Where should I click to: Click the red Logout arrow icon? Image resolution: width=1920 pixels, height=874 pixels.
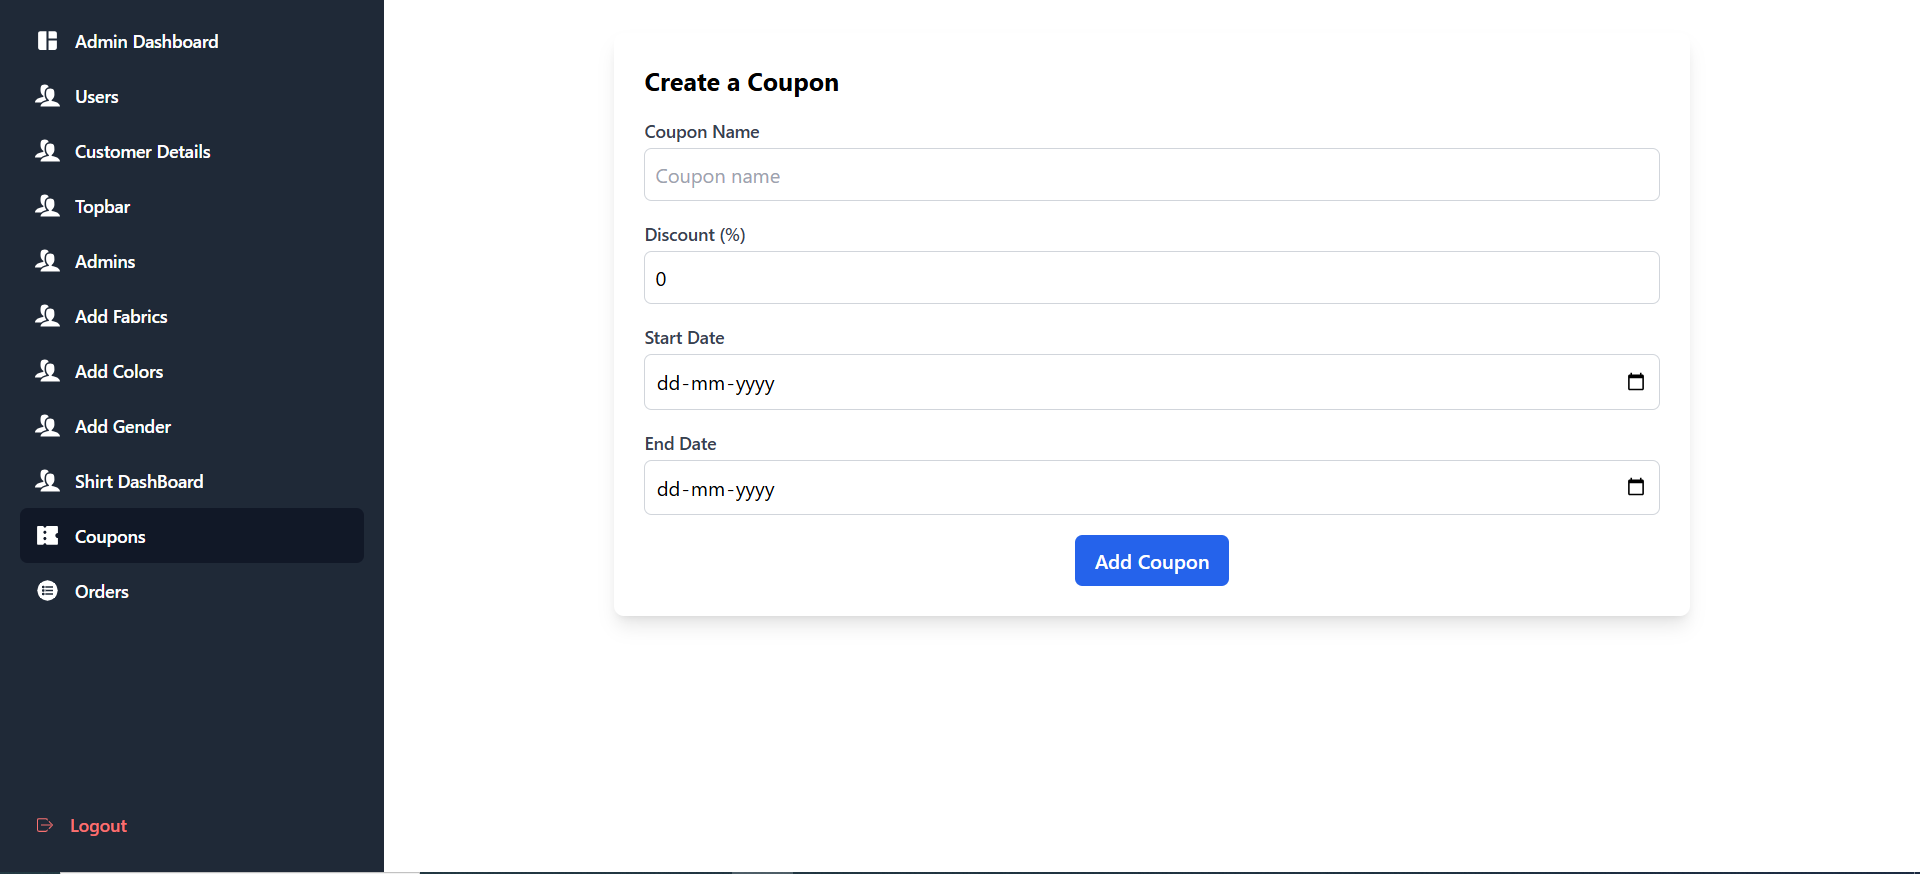(x=45, y=825)
